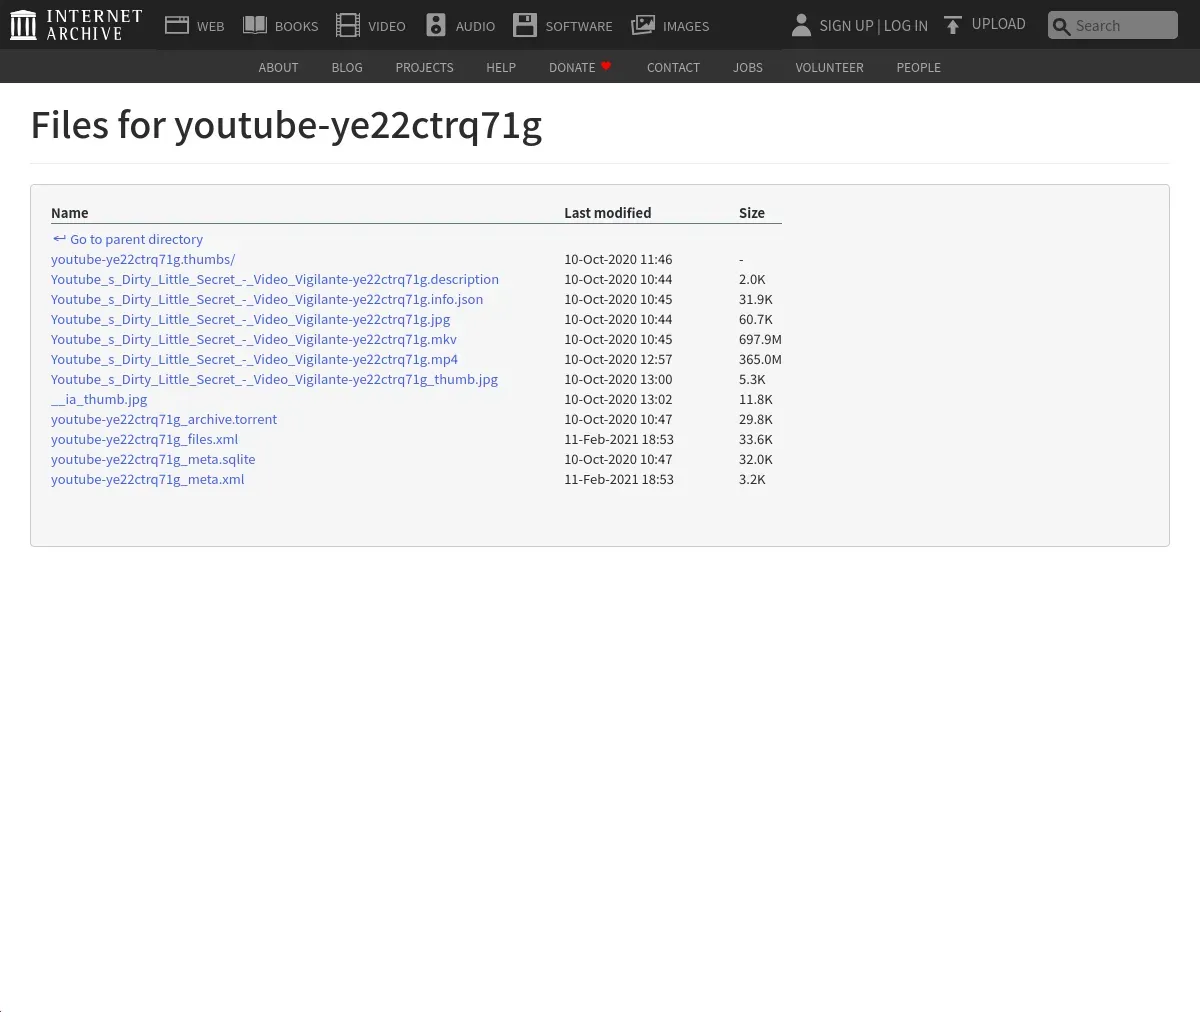Image resolution: width=1200 pixels, height=1020 pixels.
Task: Download the .mp4 video file
Action: [254, 359]
